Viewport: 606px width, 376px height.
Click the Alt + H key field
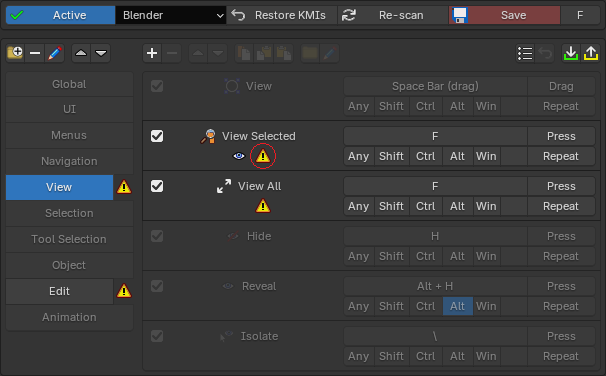point(435,286)
